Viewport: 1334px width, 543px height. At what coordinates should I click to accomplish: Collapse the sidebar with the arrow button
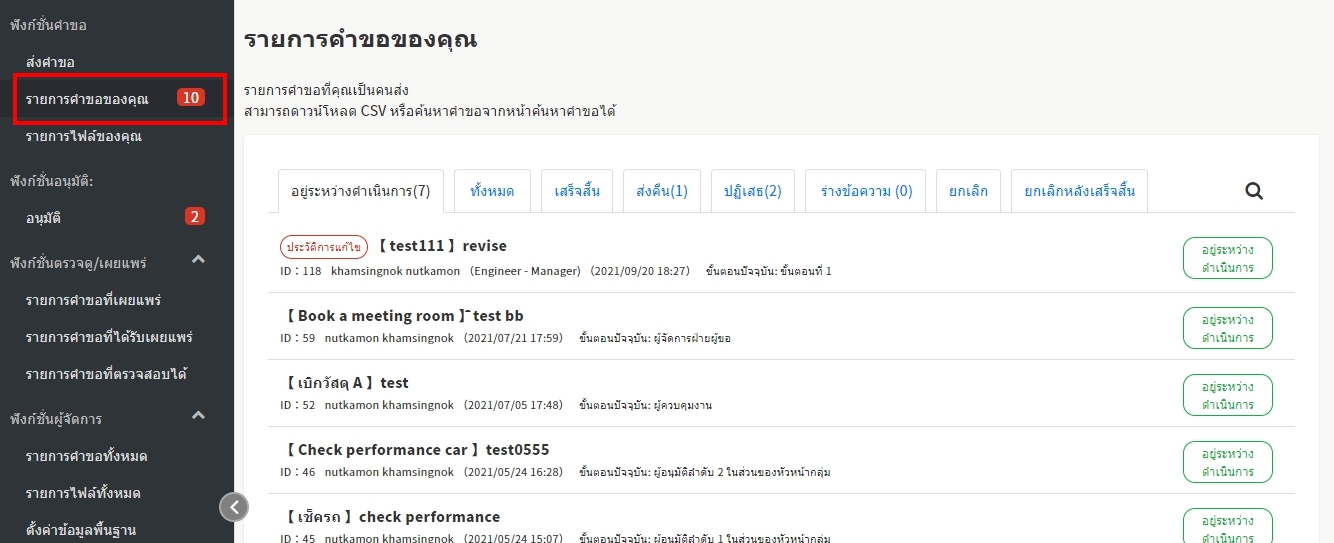click(x=233, y=507)
